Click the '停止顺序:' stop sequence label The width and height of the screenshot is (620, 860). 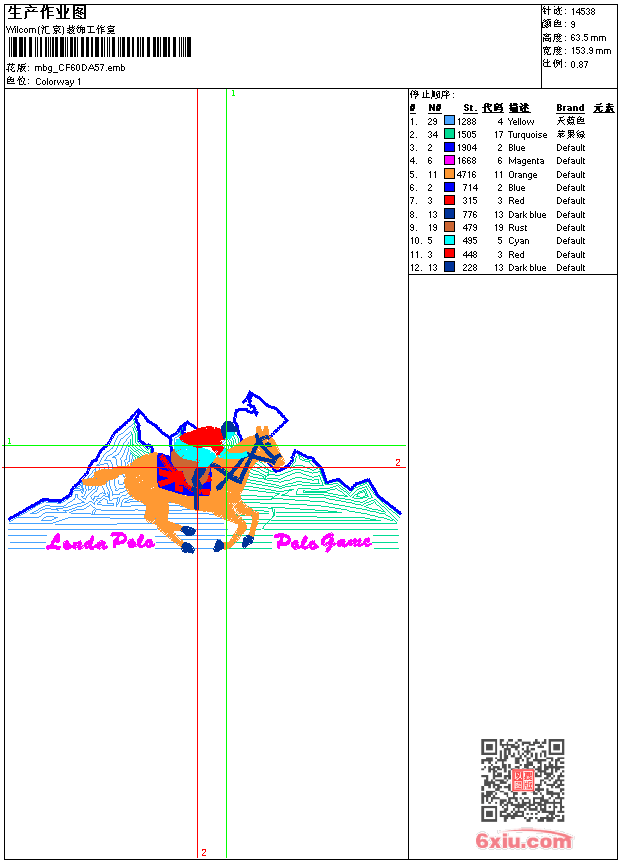pos(432,94)
